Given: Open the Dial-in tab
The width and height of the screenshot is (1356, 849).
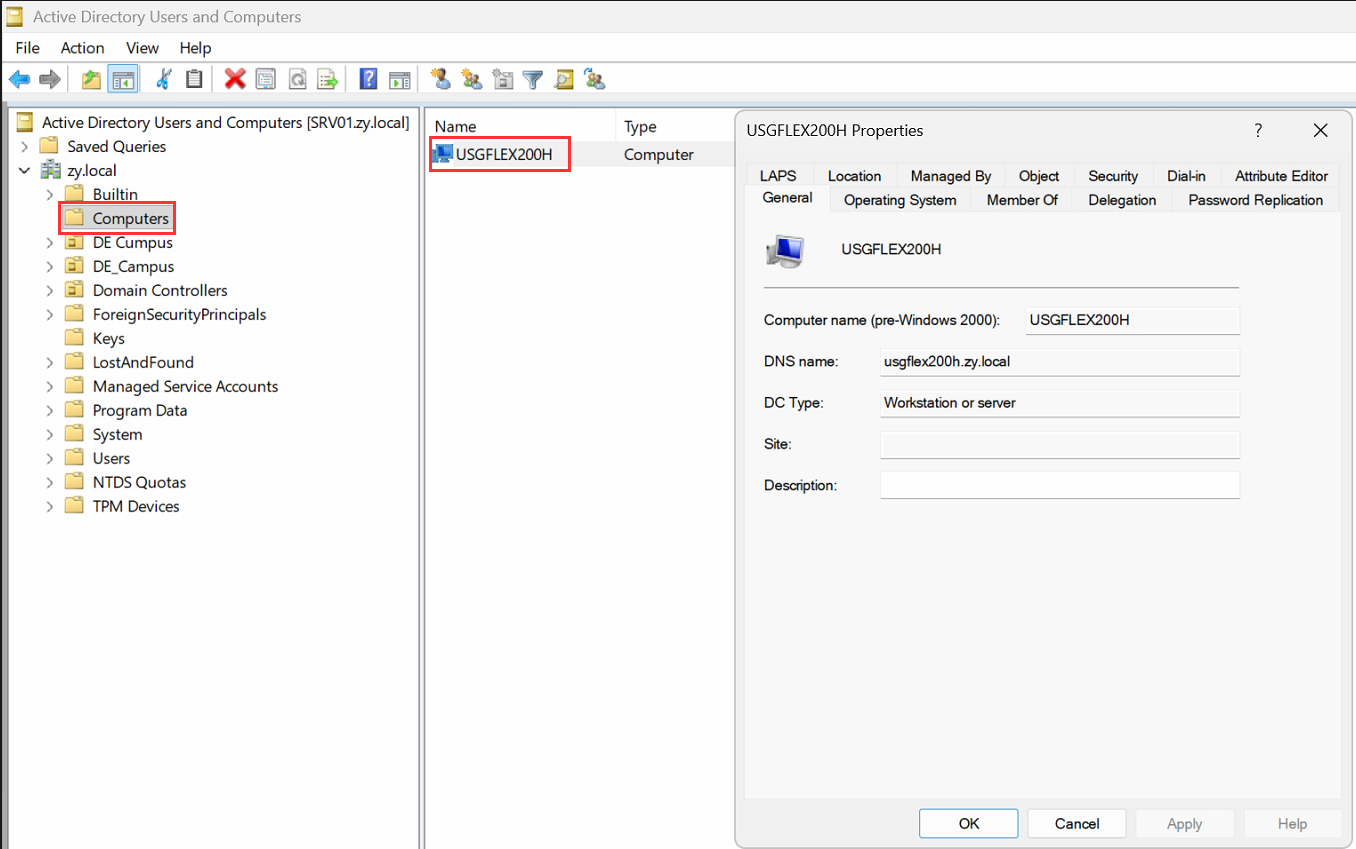Looking at the screenshot, I should (x=1186, y=176).
